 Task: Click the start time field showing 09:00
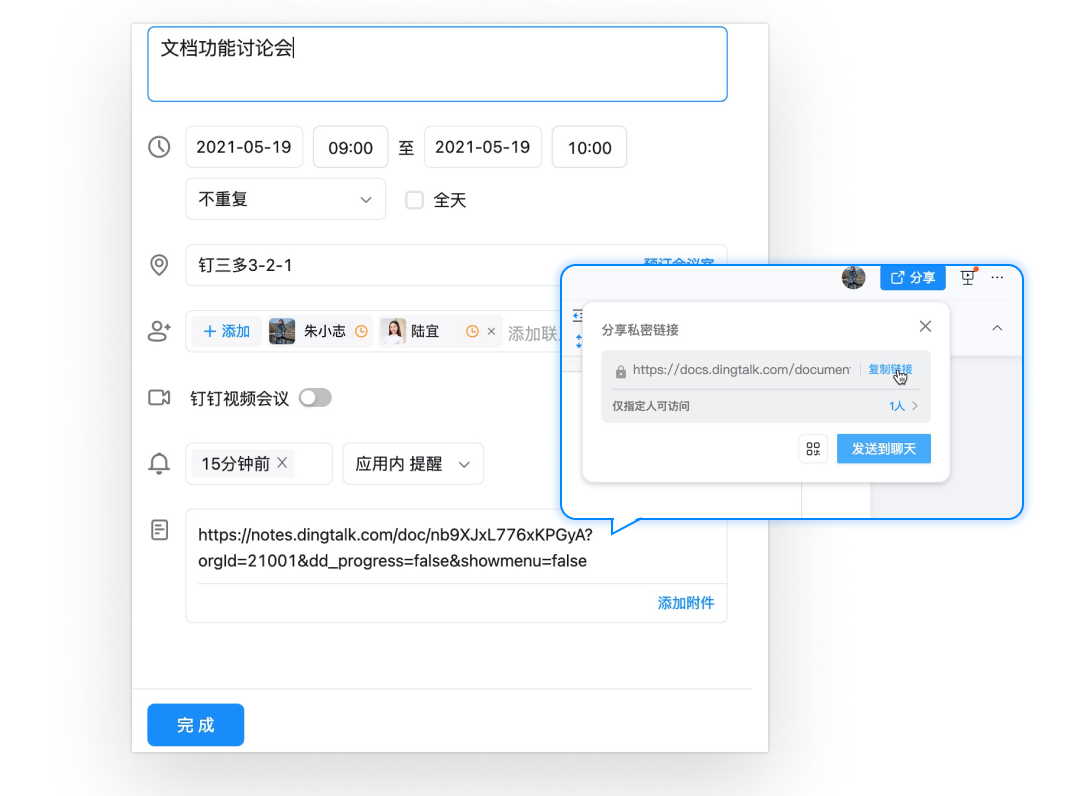pos(350,147)
